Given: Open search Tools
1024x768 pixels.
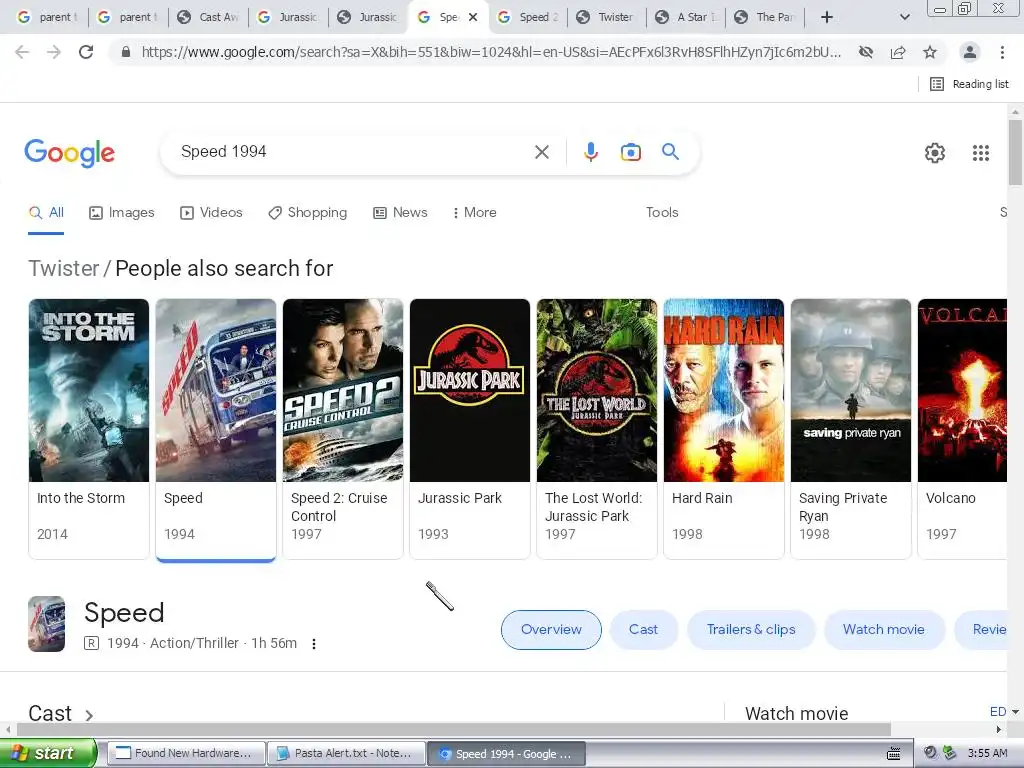Looking at the screenshot, I should (x=662, y=212).
